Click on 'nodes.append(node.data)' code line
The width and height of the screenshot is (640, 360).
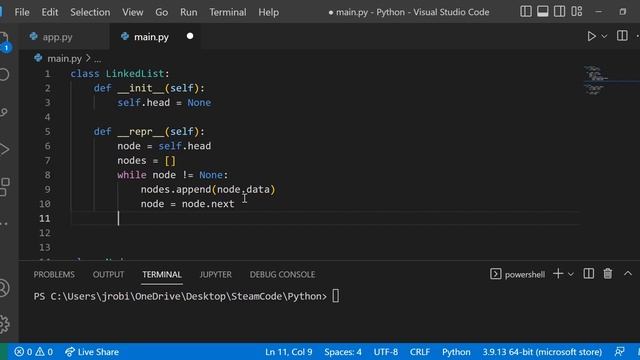click(208, 189)
